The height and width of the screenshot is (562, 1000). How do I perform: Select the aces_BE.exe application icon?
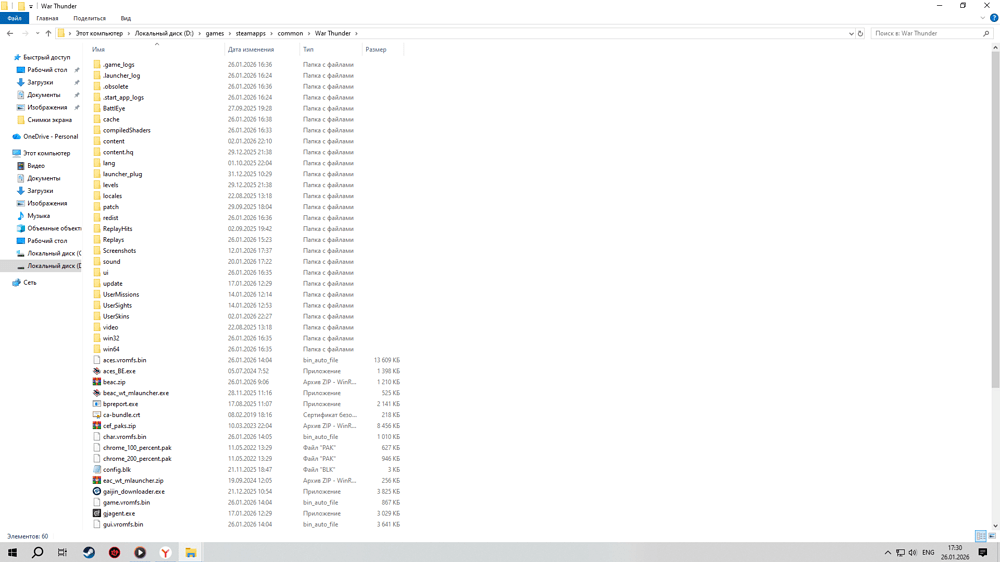(97, 371)
